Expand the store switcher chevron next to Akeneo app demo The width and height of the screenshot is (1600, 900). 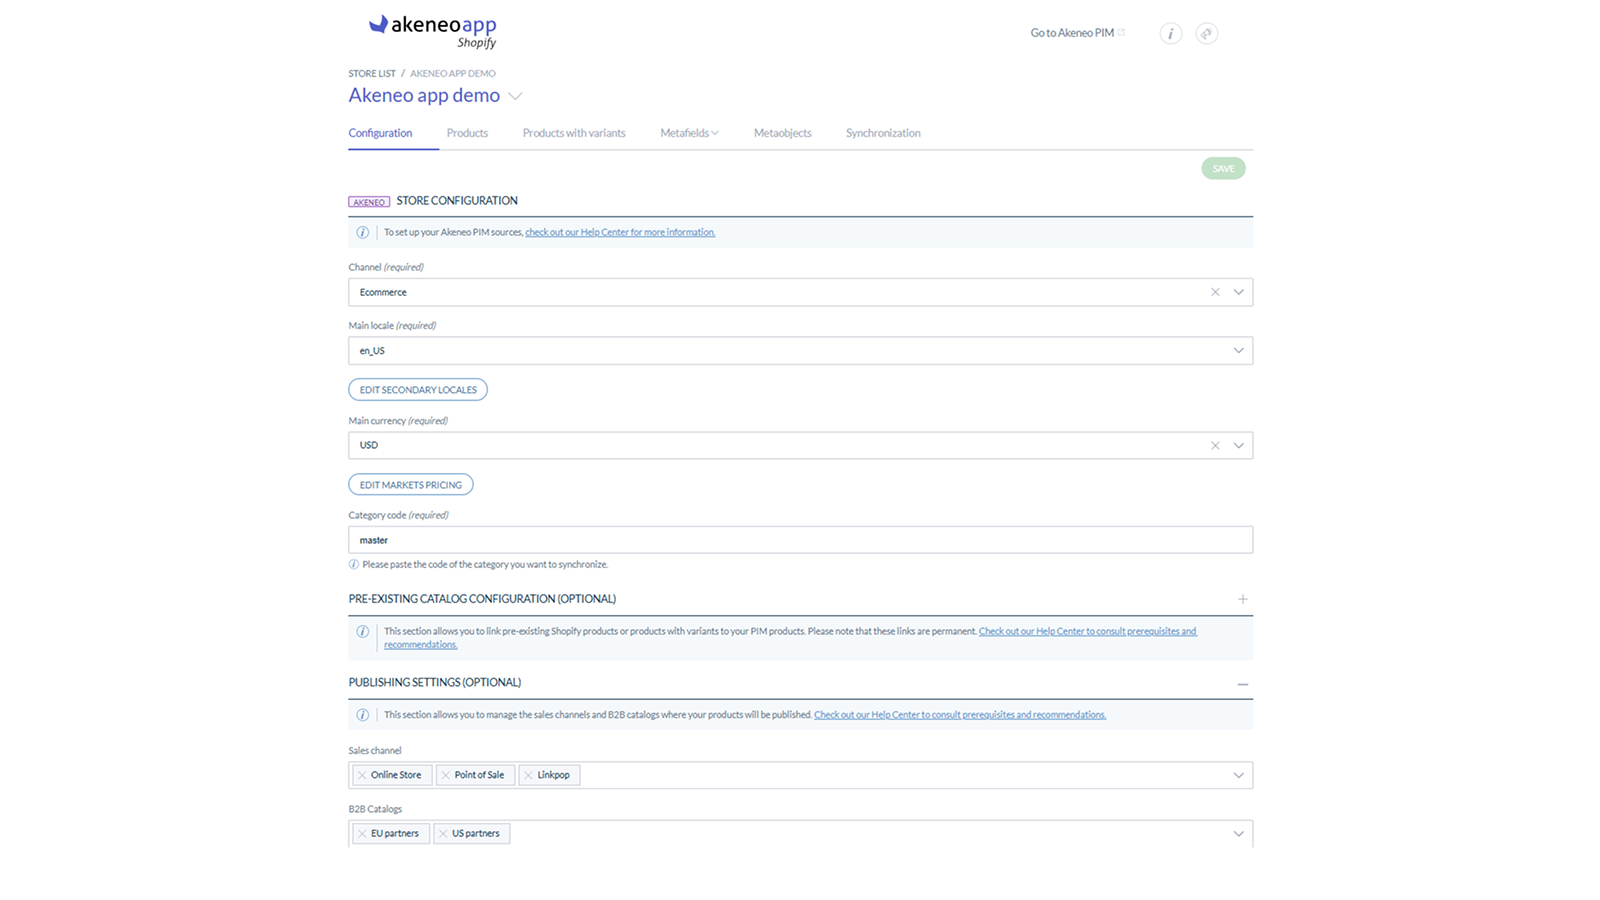pyautogui.click(x=515, y=96)
